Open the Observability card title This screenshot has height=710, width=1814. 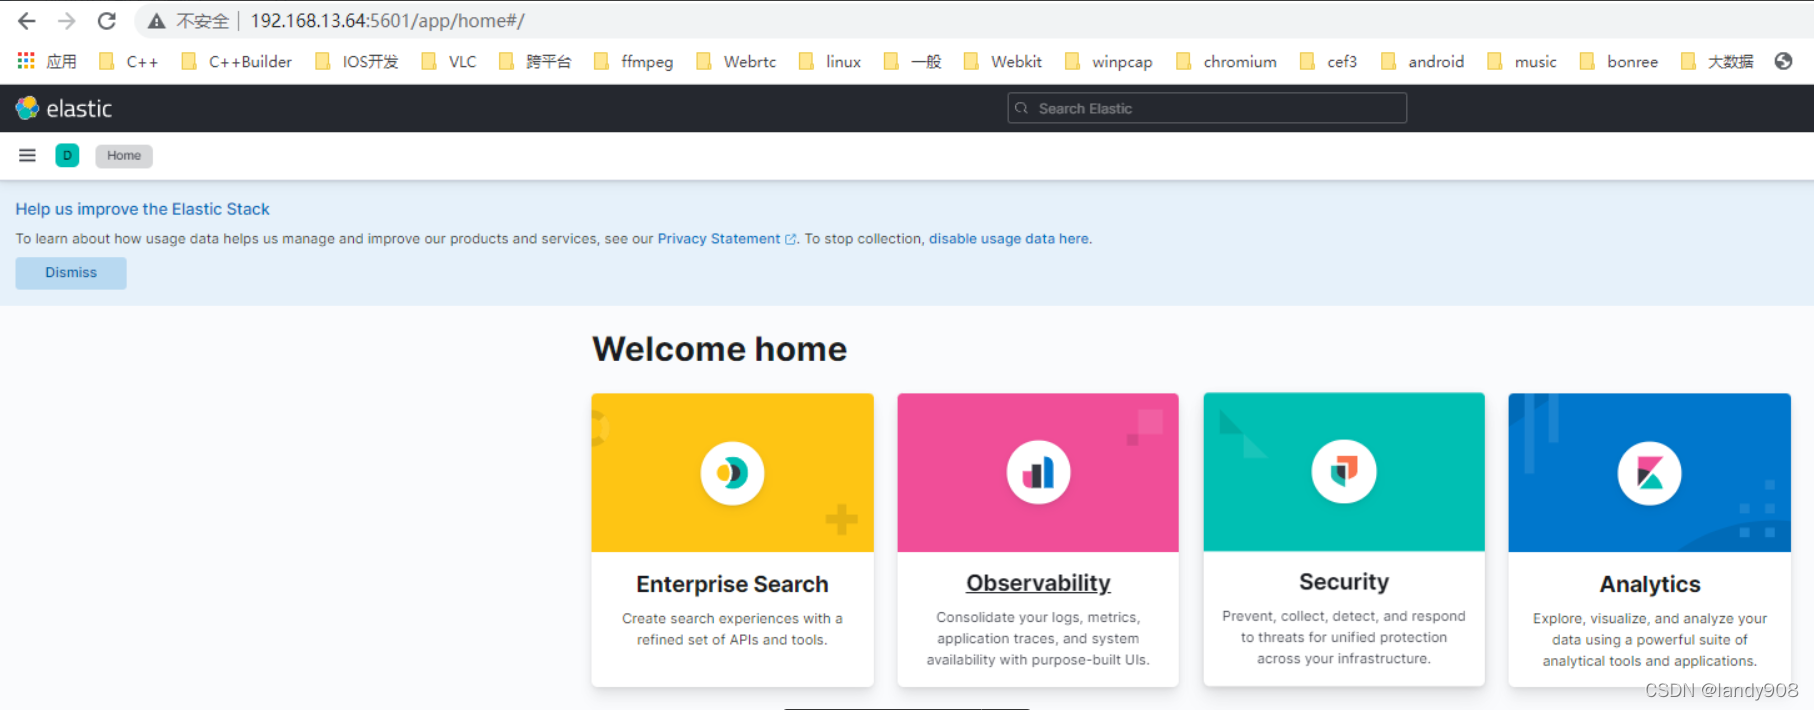click(x=1038, y=583)
